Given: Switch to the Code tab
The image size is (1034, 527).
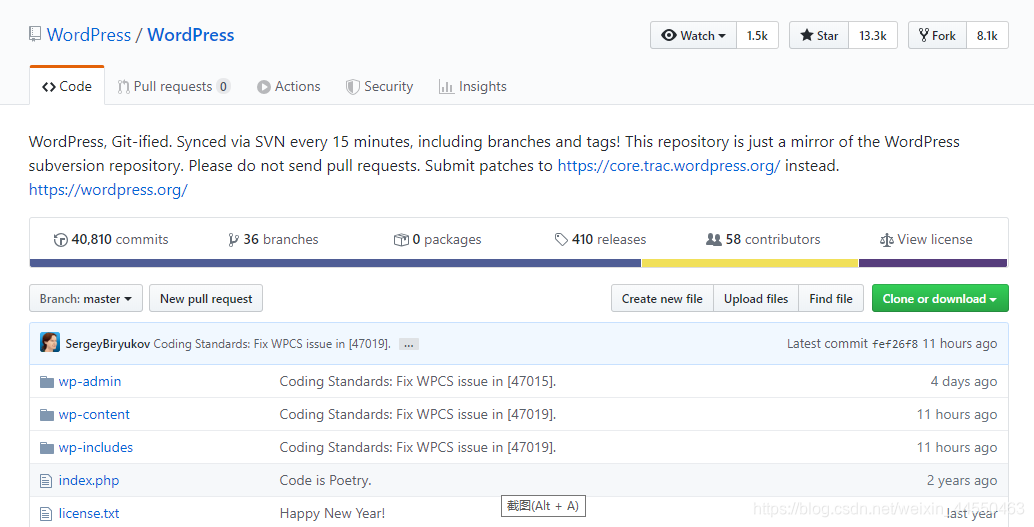Looking at the screenshot, I should pos(67,86).
